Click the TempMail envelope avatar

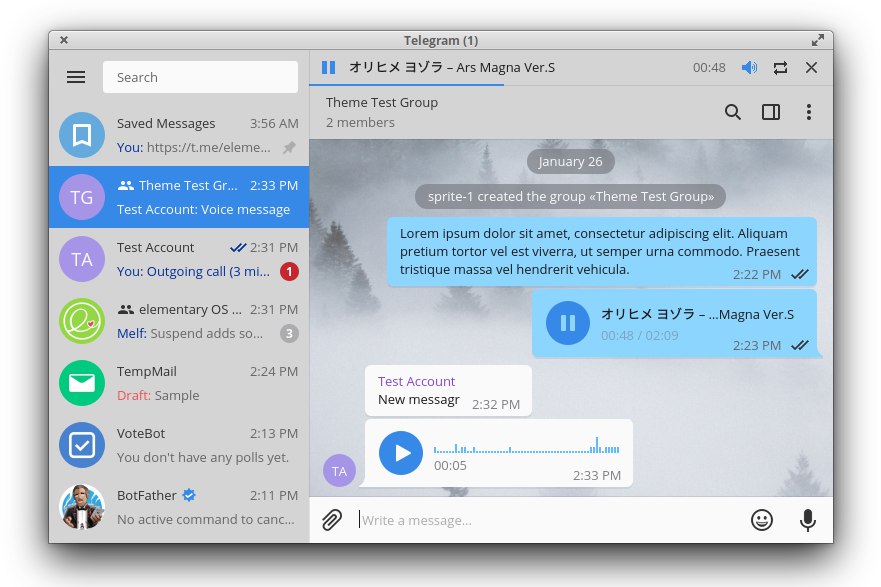[x=82, y=383]
